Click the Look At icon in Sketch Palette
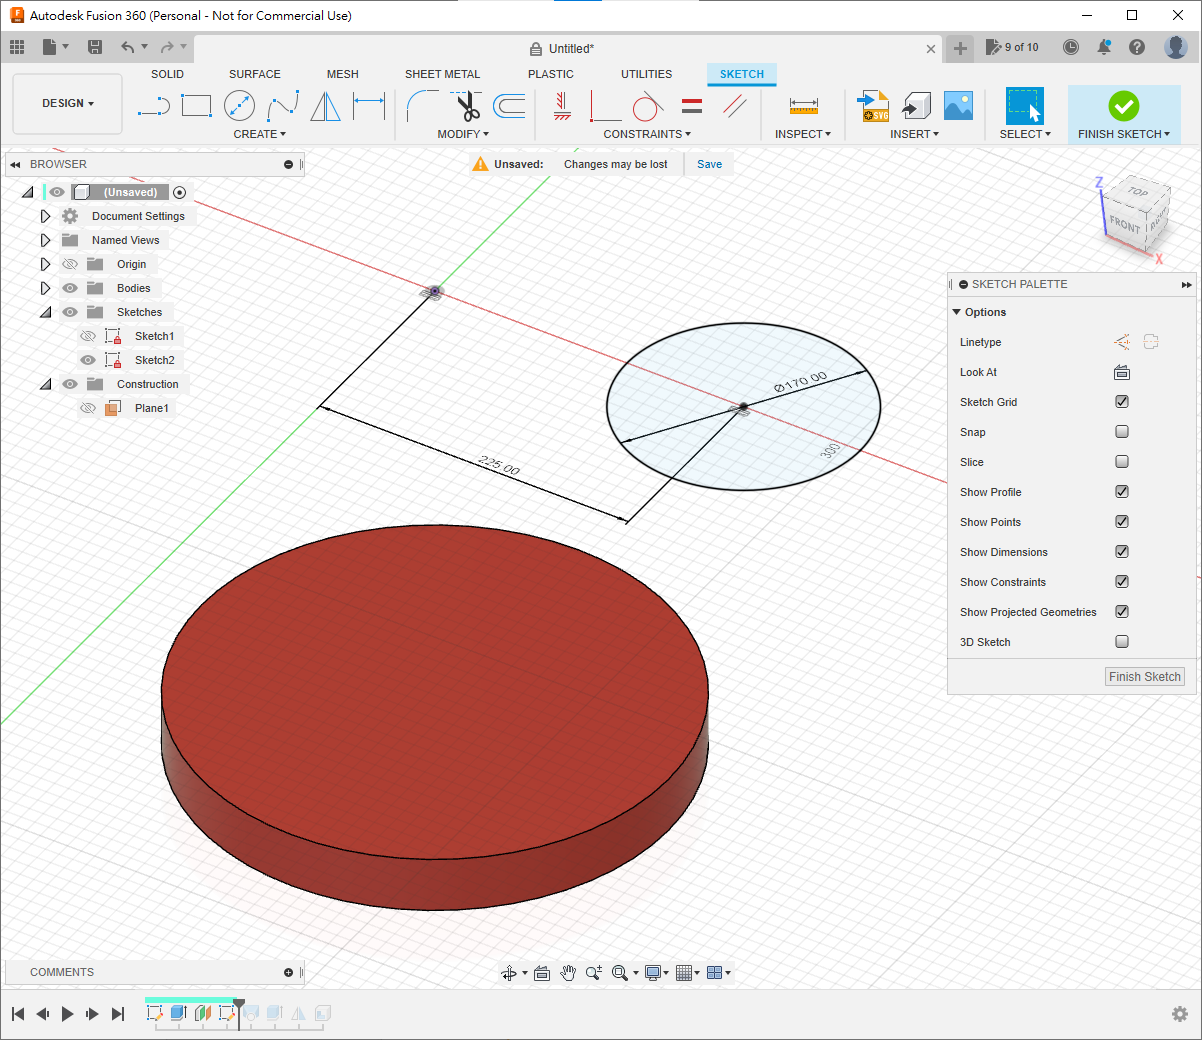Image resolution: width=1202 pixels, height=1040 pixels. point(1122,372)
